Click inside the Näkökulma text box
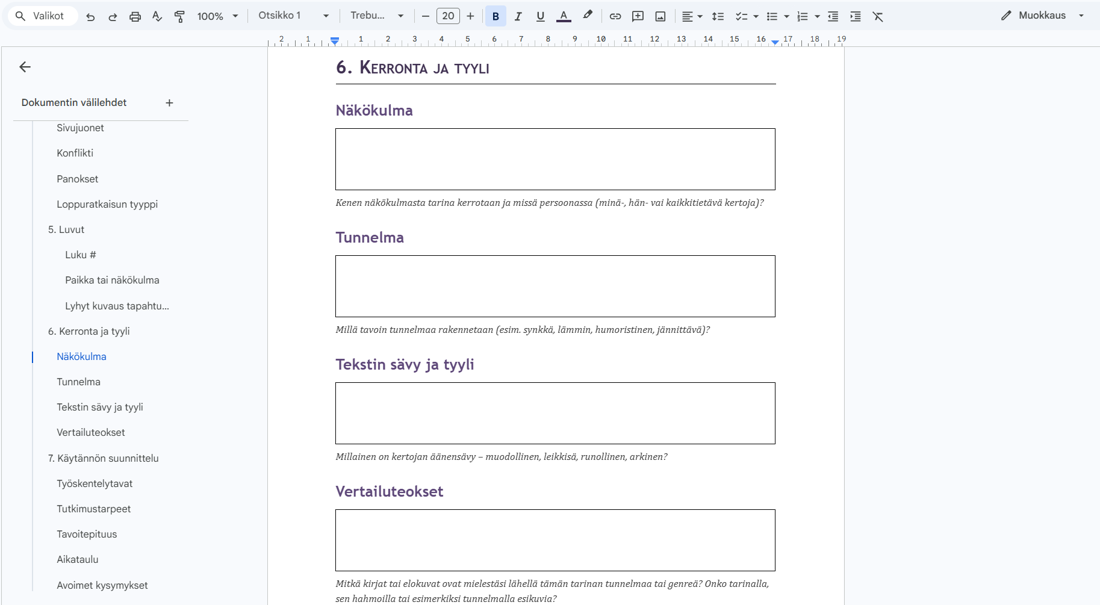Viewport: 1100px width, 605px height. [555, 159]
